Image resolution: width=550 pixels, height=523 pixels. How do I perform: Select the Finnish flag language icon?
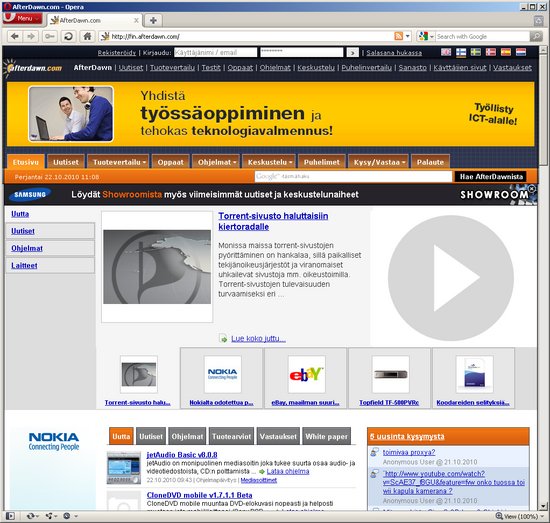[x=461, y=52]
